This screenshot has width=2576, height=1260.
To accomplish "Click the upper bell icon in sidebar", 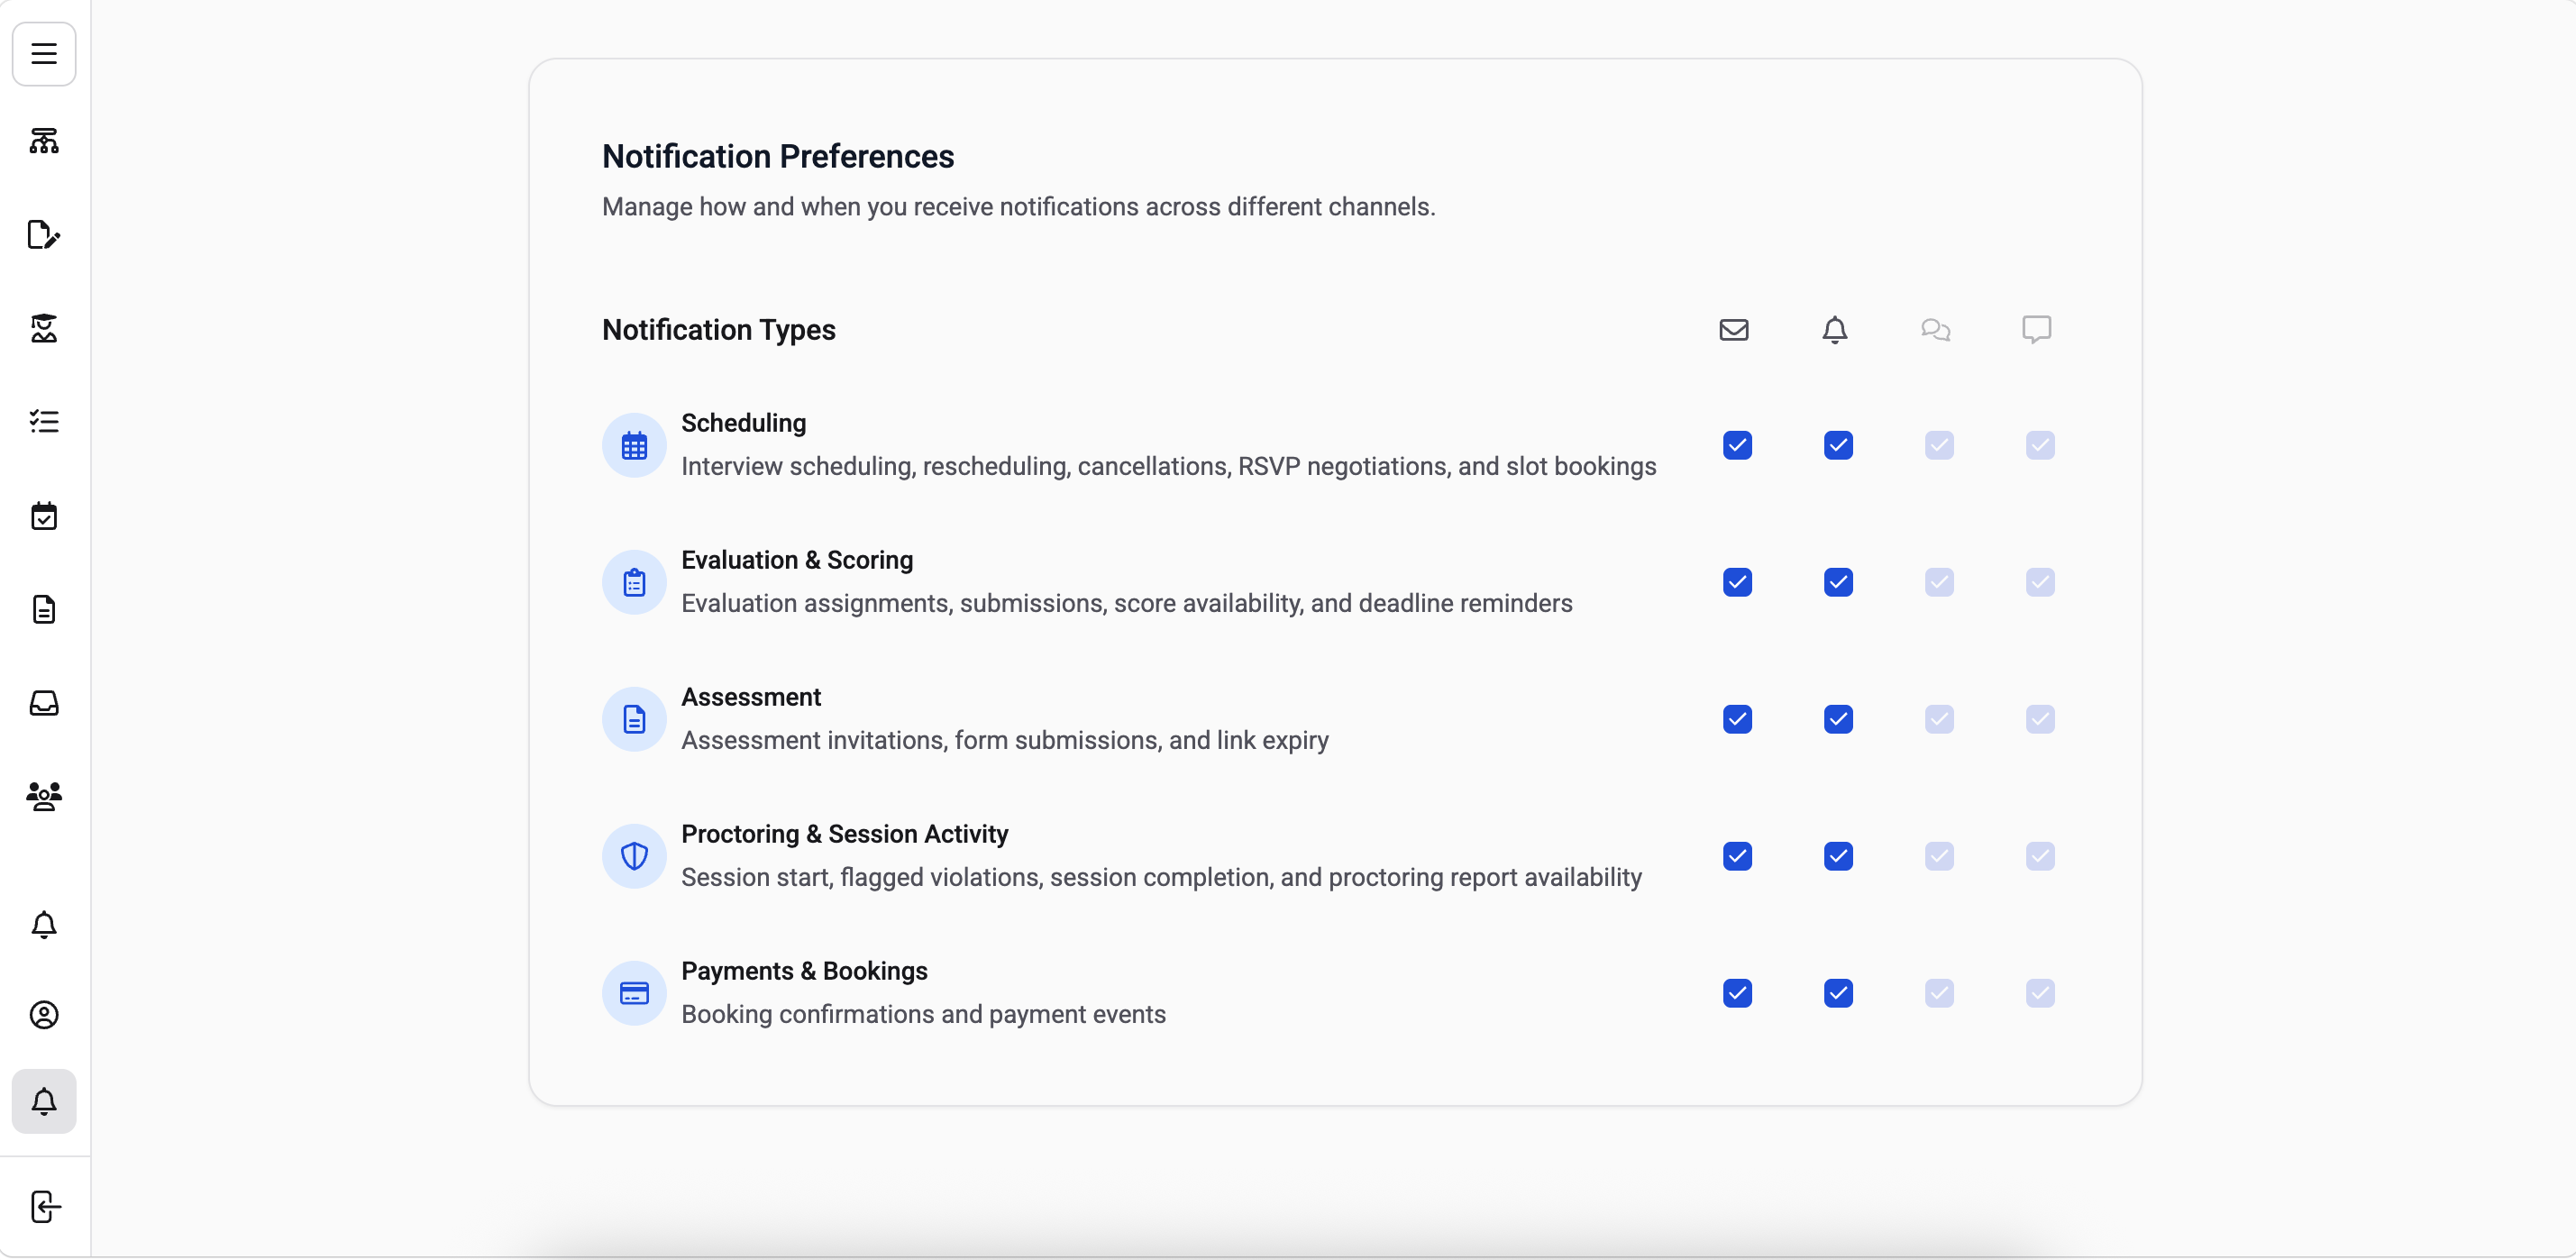I will 44,925.
